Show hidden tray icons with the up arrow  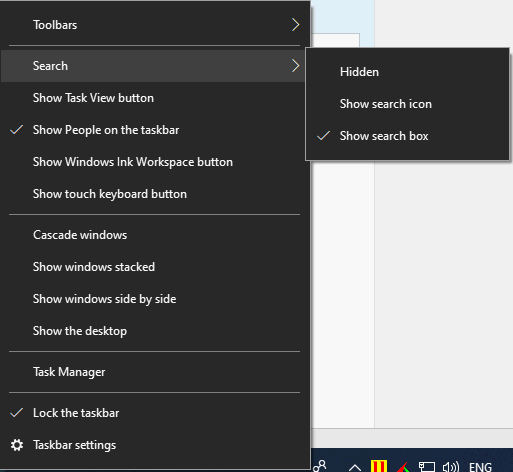355,467
